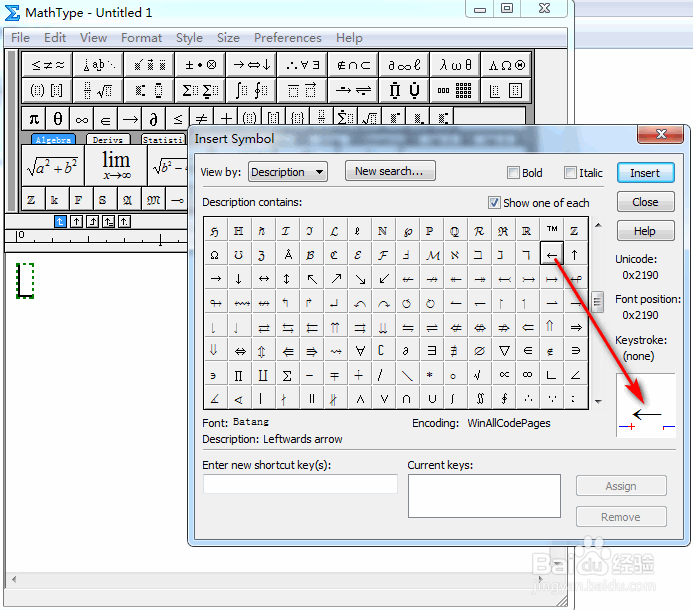Click the Help button in the dialog
Screen dimensions: 693x610
point(645,231)
